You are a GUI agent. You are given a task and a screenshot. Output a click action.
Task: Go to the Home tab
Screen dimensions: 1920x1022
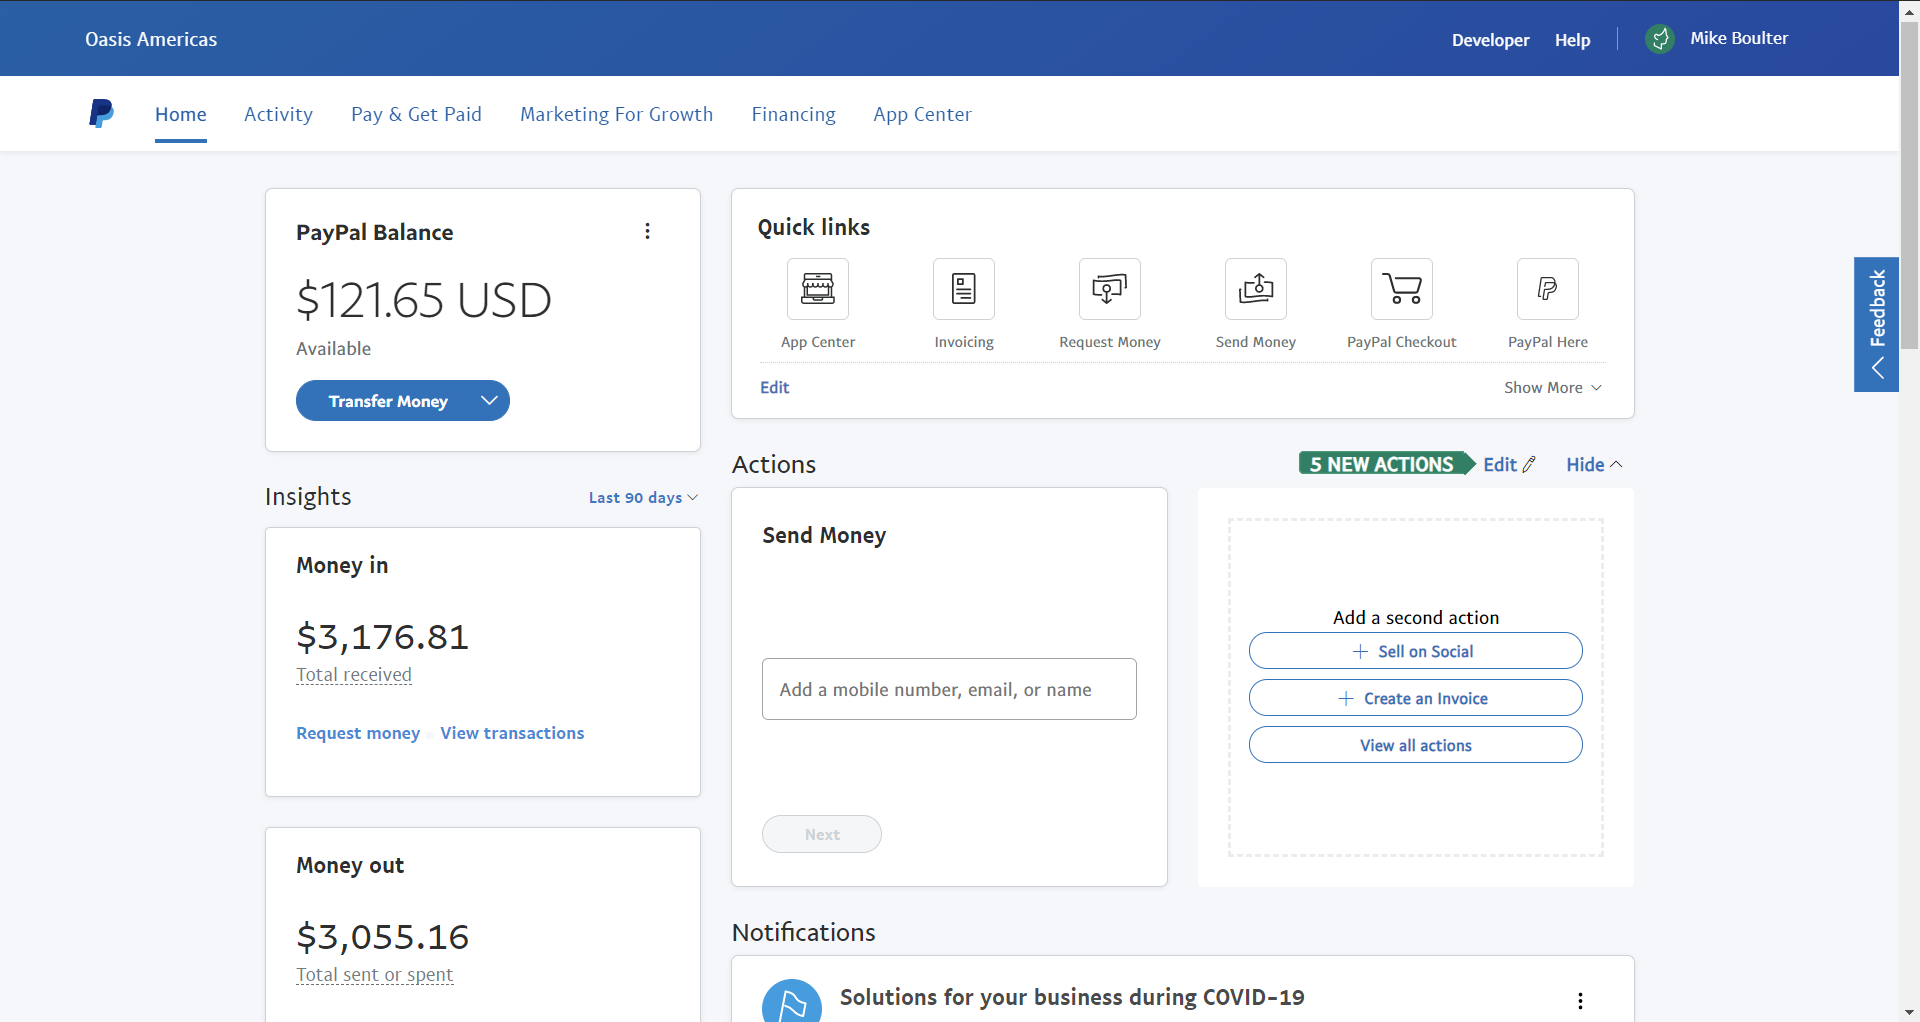[x=181, y=114]
